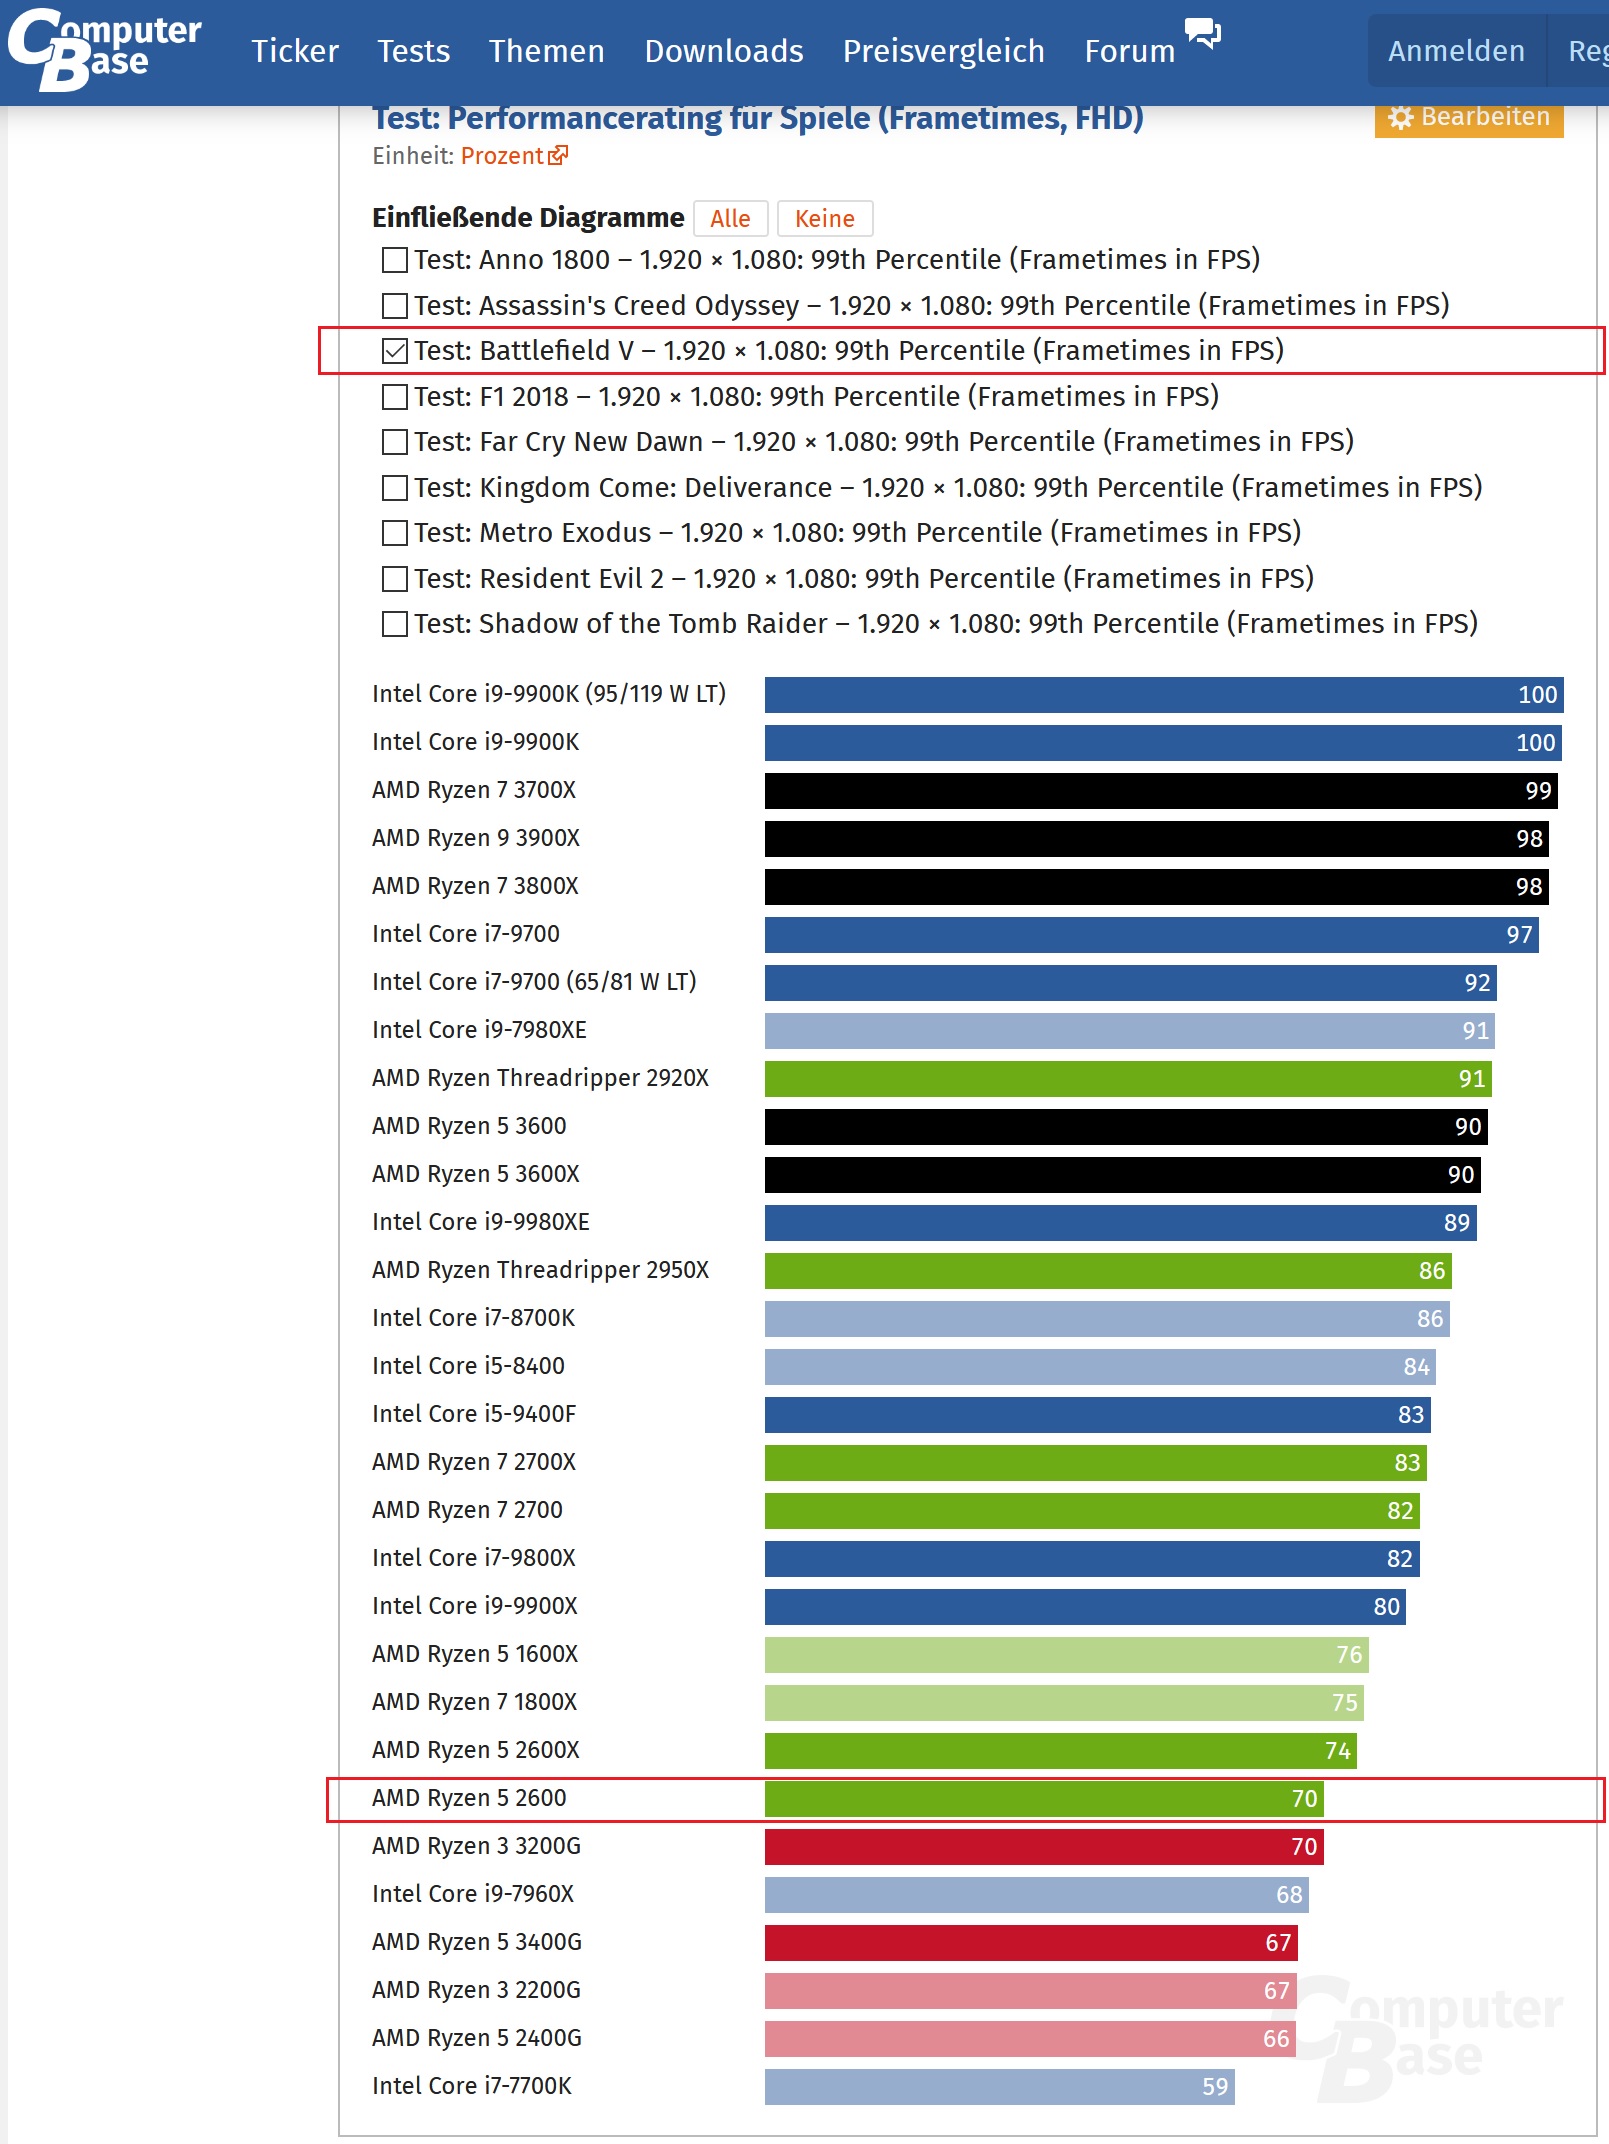Click the AMD Ryzen 7 2700X label
1609x2144 pixels.
(x=474, y=1462)
